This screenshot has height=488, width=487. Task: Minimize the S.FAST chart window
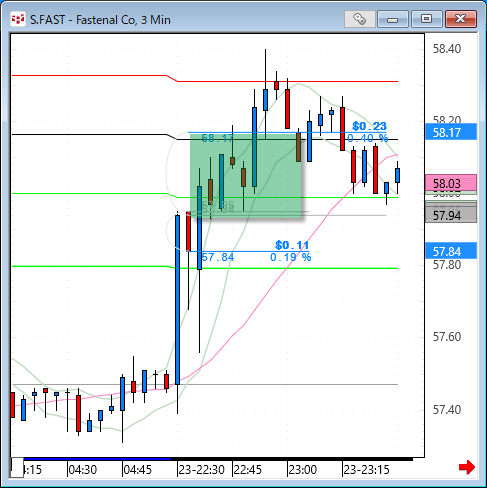coord(393,19)
